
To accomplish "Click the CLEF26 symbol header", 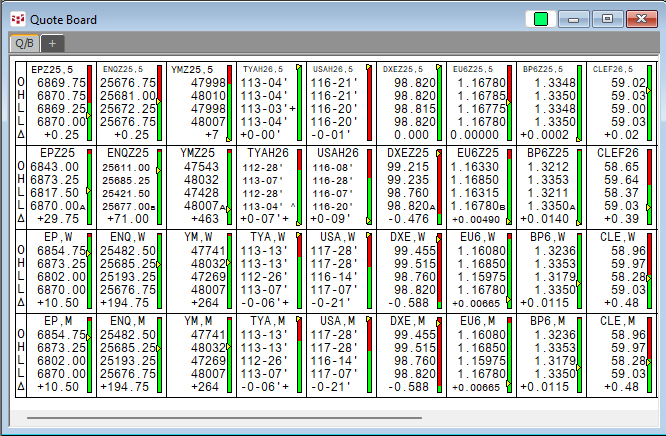I will point(620,153).
